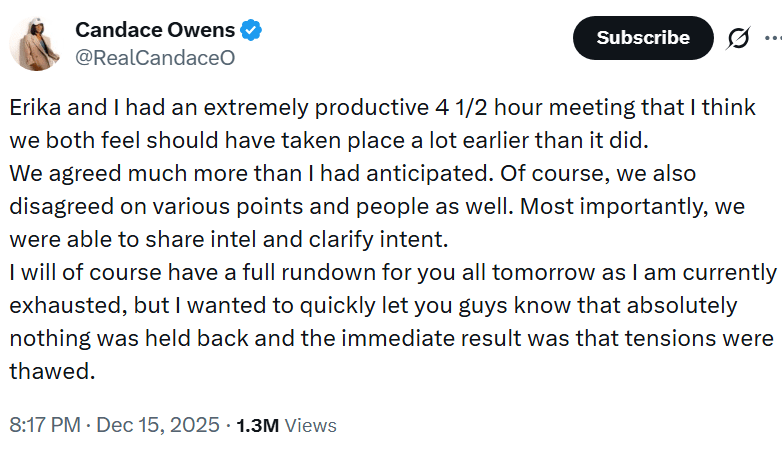This screenshot has width=784, height=465.
Task: Open the @RealCandaceO handle link
Action: coord(155,57)
